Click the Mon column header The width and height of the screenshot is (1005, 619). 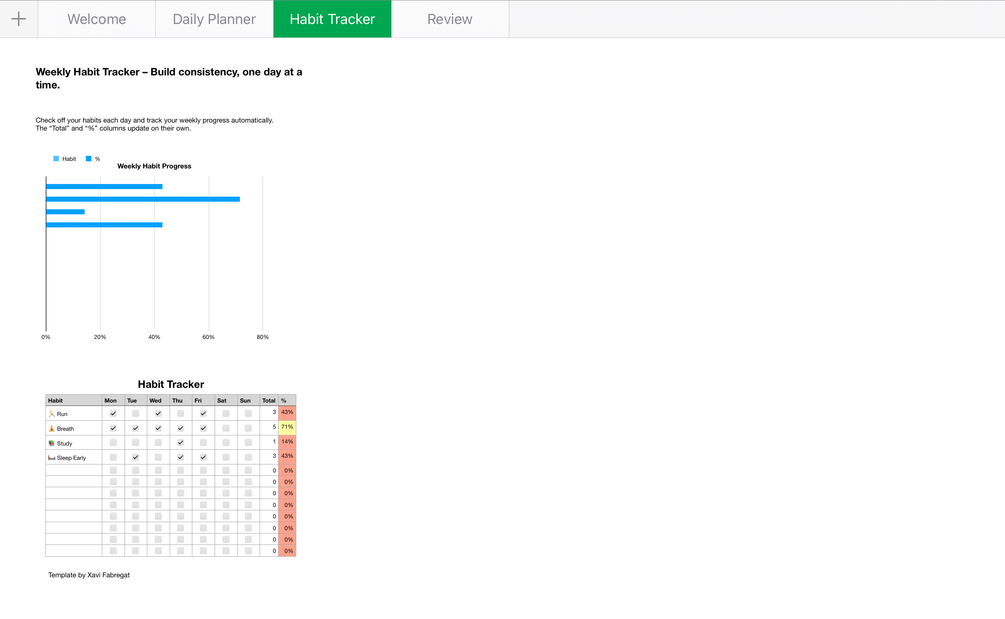click(x=113, y=400)
